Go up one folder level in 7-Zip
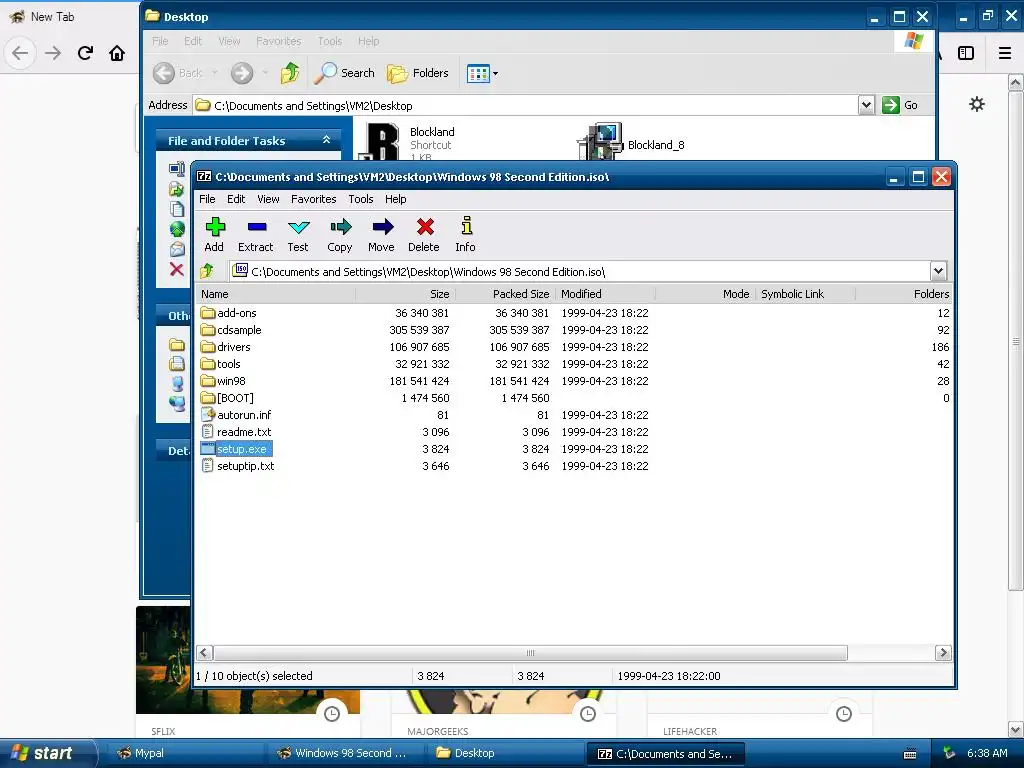Screen dimensions: 1024x768 [x=207, y=270]
